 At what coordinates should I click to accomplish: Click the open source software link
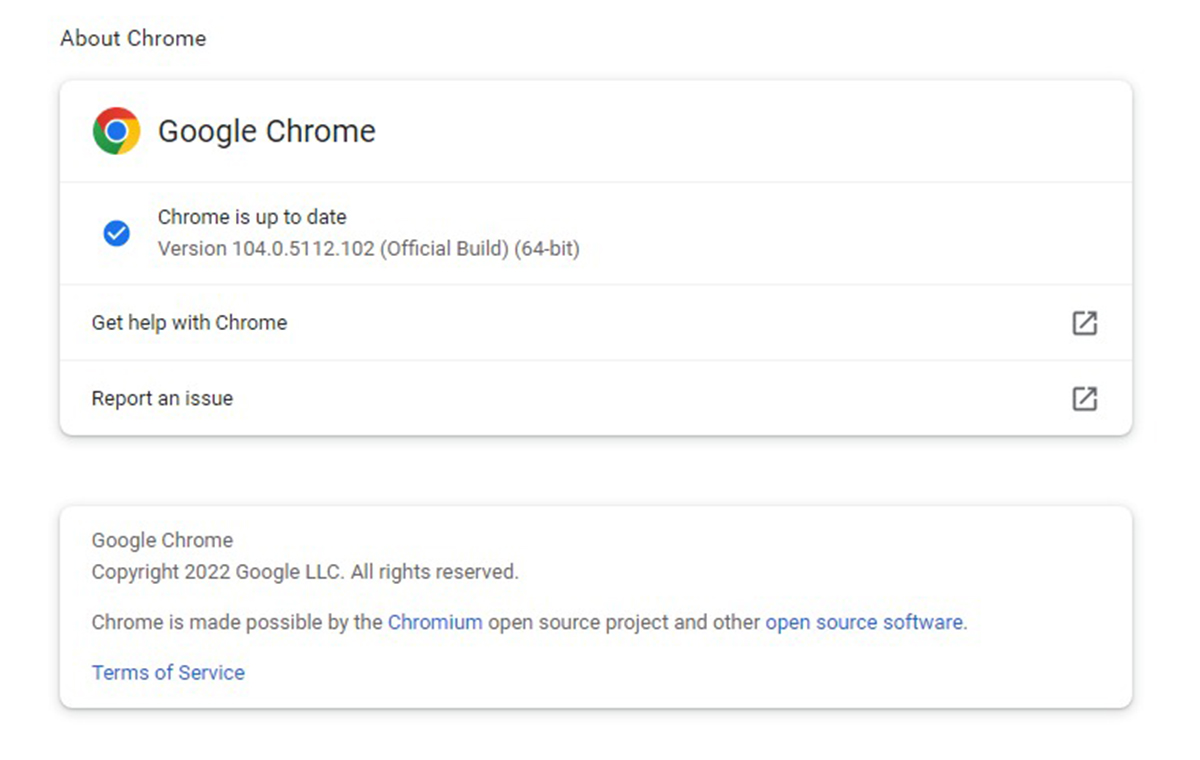pos(863,622)
